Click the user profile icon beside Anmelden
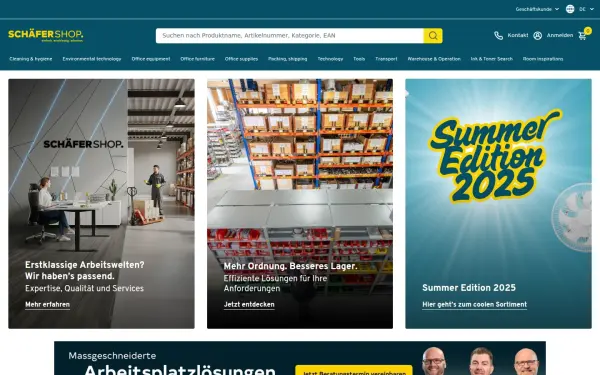Viewport: 600px width, 375px height. (x=538, y=36)
